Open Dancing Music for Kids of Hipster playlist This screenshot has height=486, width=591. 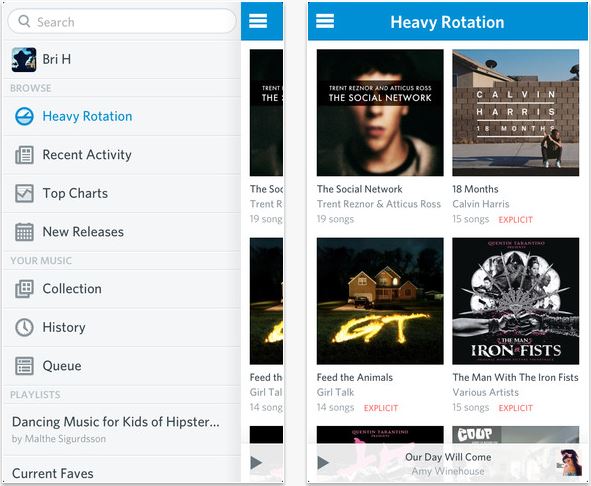coord(121,429)
